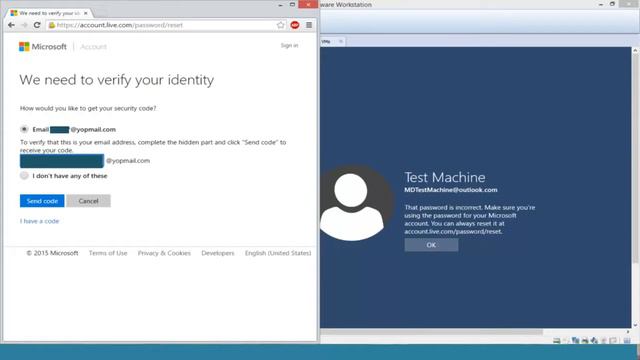Click '© 2015 Microsoft' footer text
Viewport: 640px width, 360px height.
[52, 253]
